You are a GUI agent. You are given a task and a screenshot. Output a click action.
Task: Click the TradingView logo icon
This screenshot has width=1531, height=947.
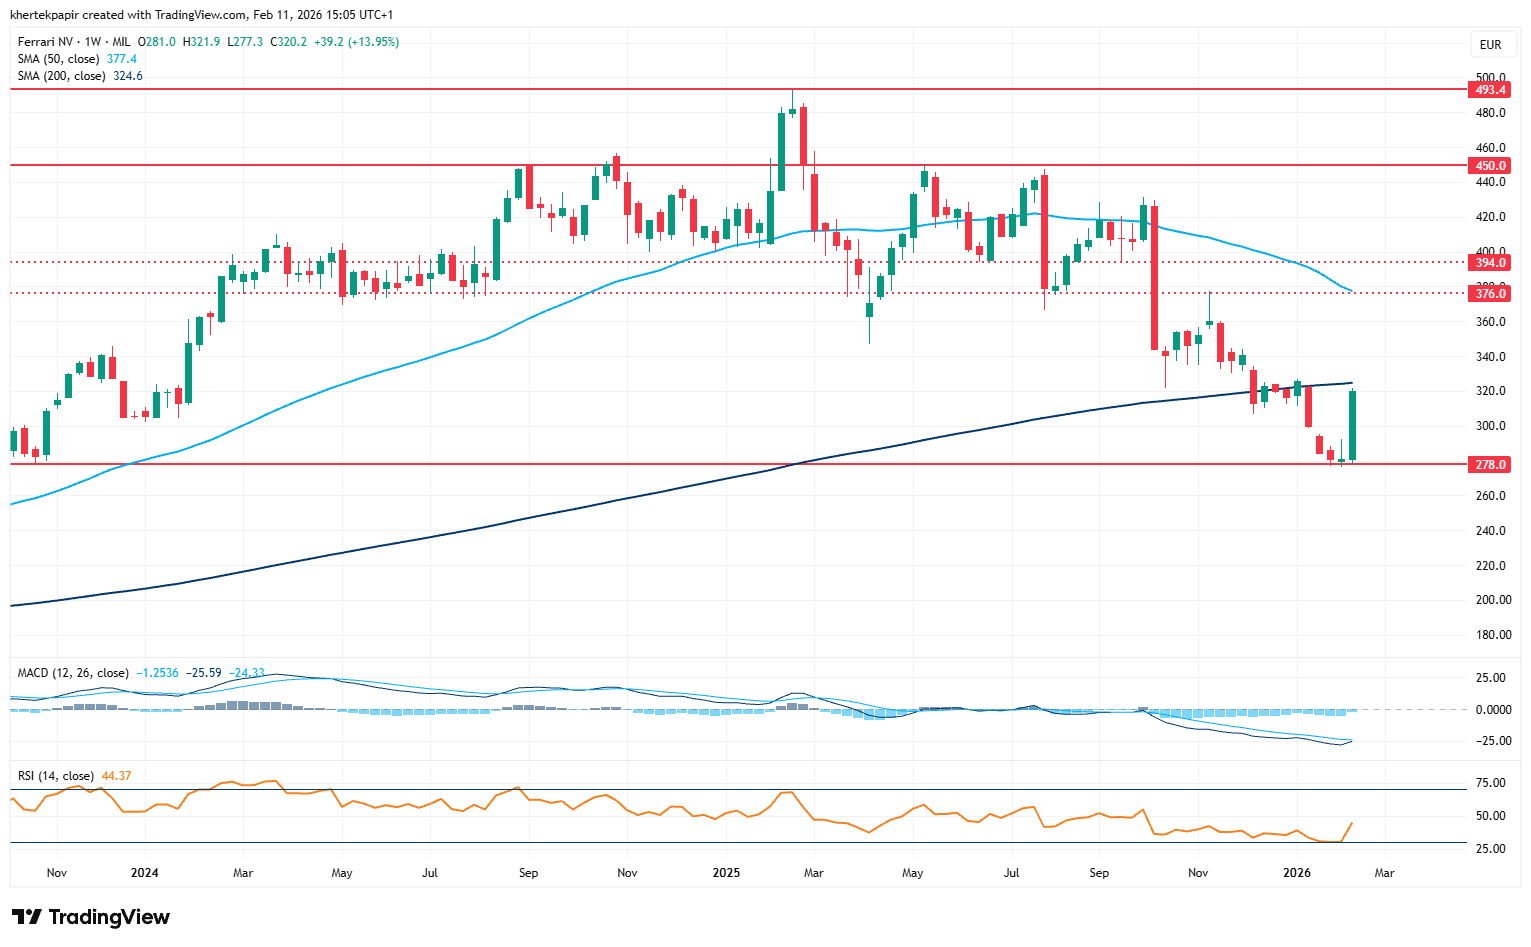pos(27,917)
